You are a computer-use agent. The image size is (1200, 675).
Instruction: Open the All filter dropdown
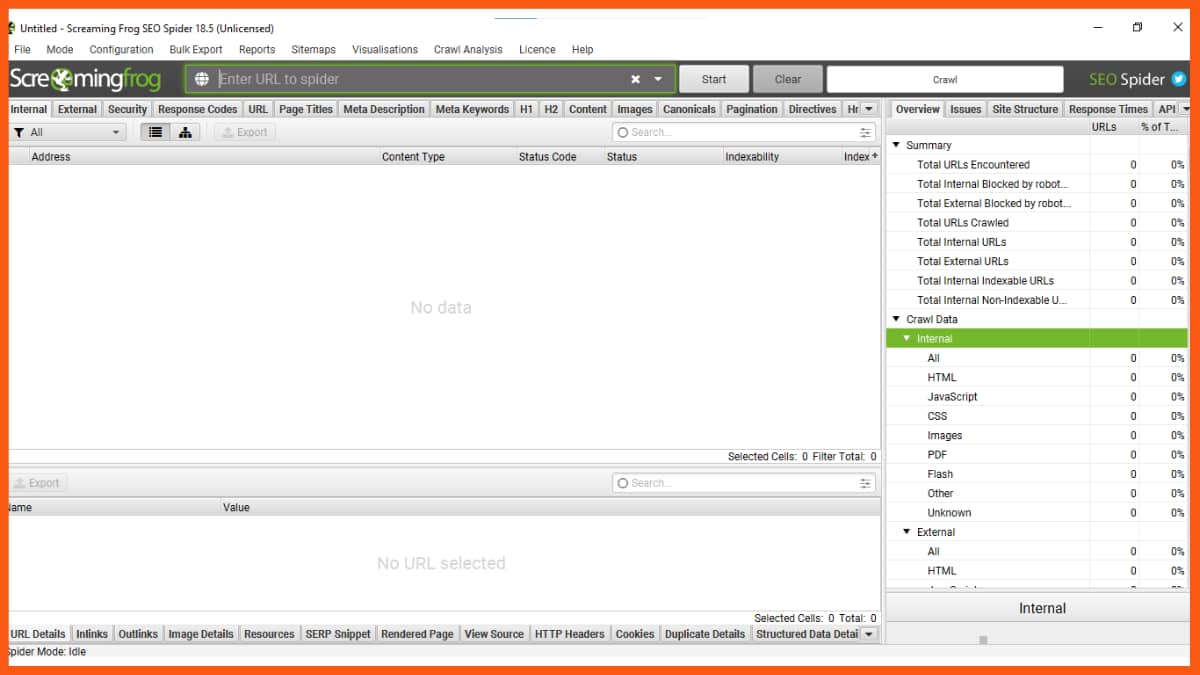[115, 131]
